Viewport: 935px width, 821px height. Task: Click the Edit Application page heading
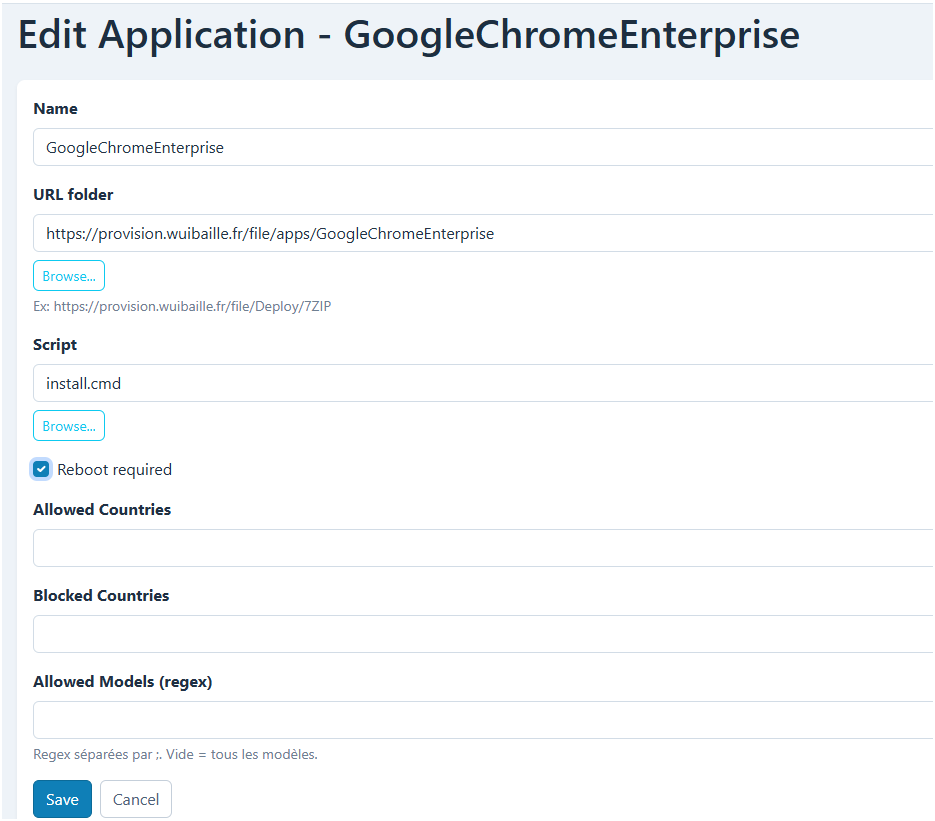pos(409,35)
